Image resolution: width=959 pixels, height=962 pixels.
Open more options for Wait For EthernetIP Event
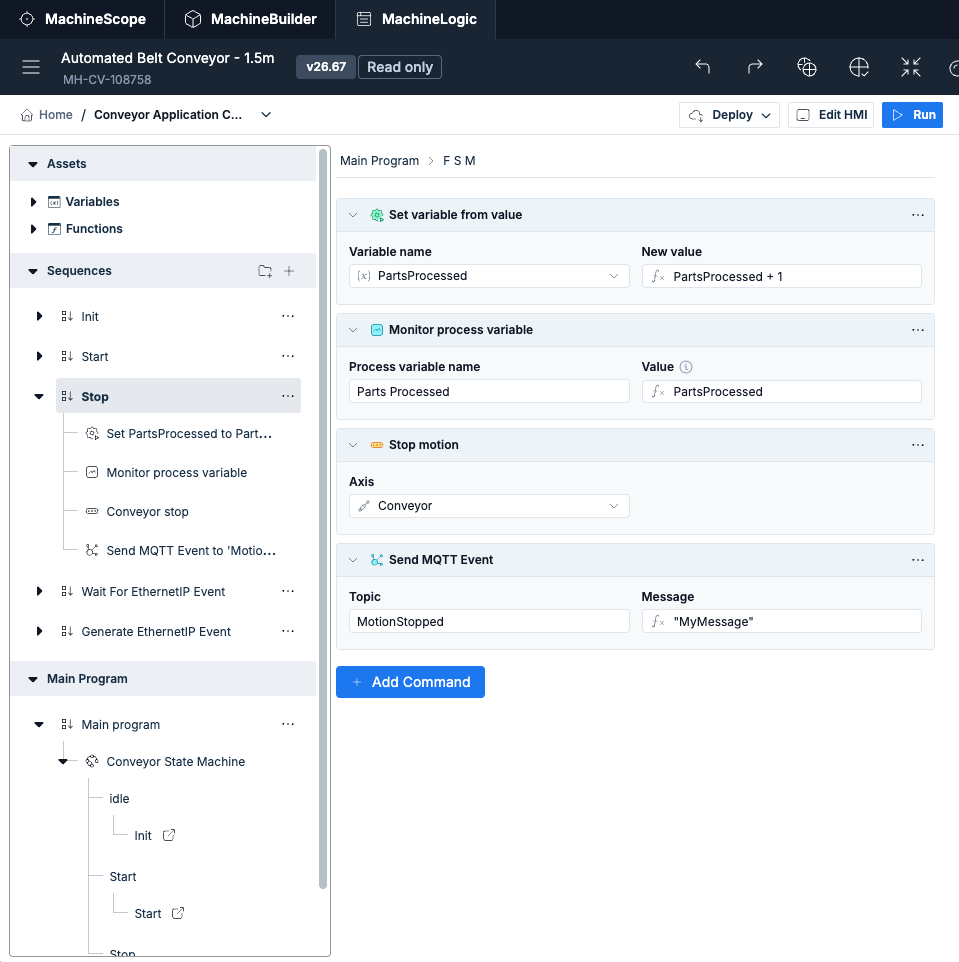click(x=288, y=591)
